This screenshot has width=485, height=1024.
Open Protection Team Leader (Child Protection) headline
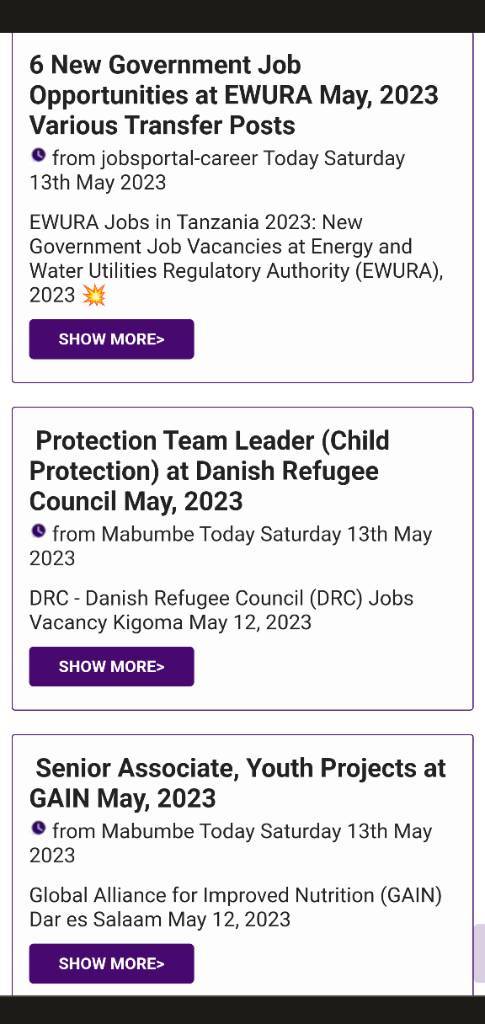click(210, 471)
